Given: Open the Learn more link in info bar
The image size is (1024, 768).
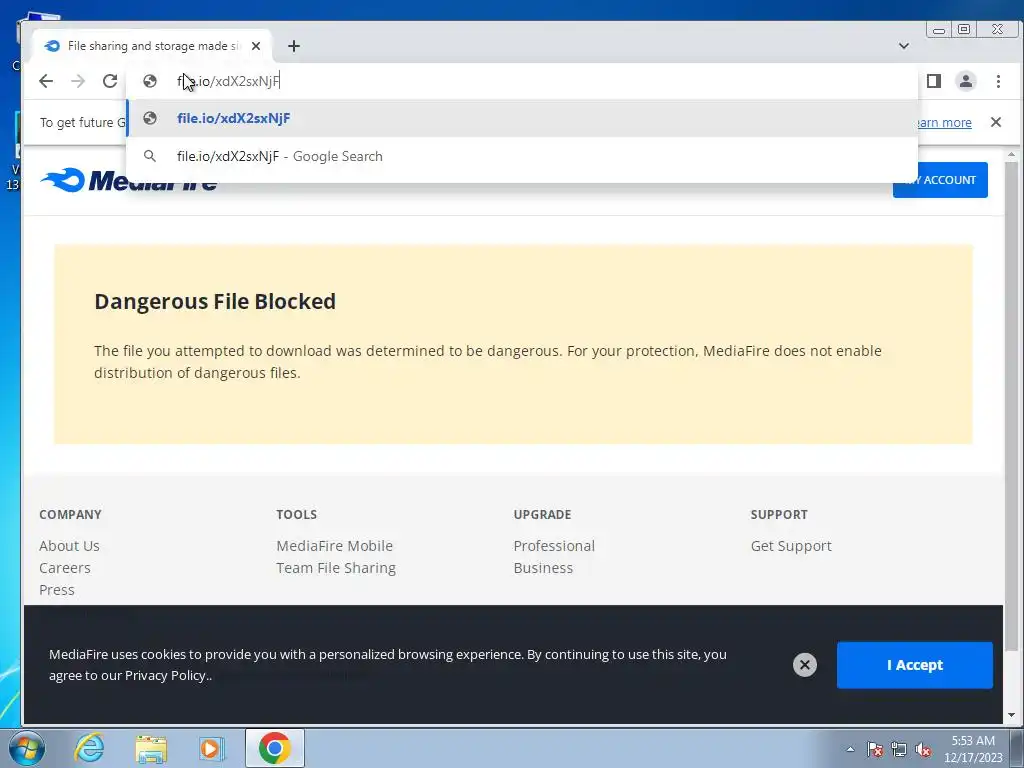Looking at the screenshot, I should [x=944, y=123].
